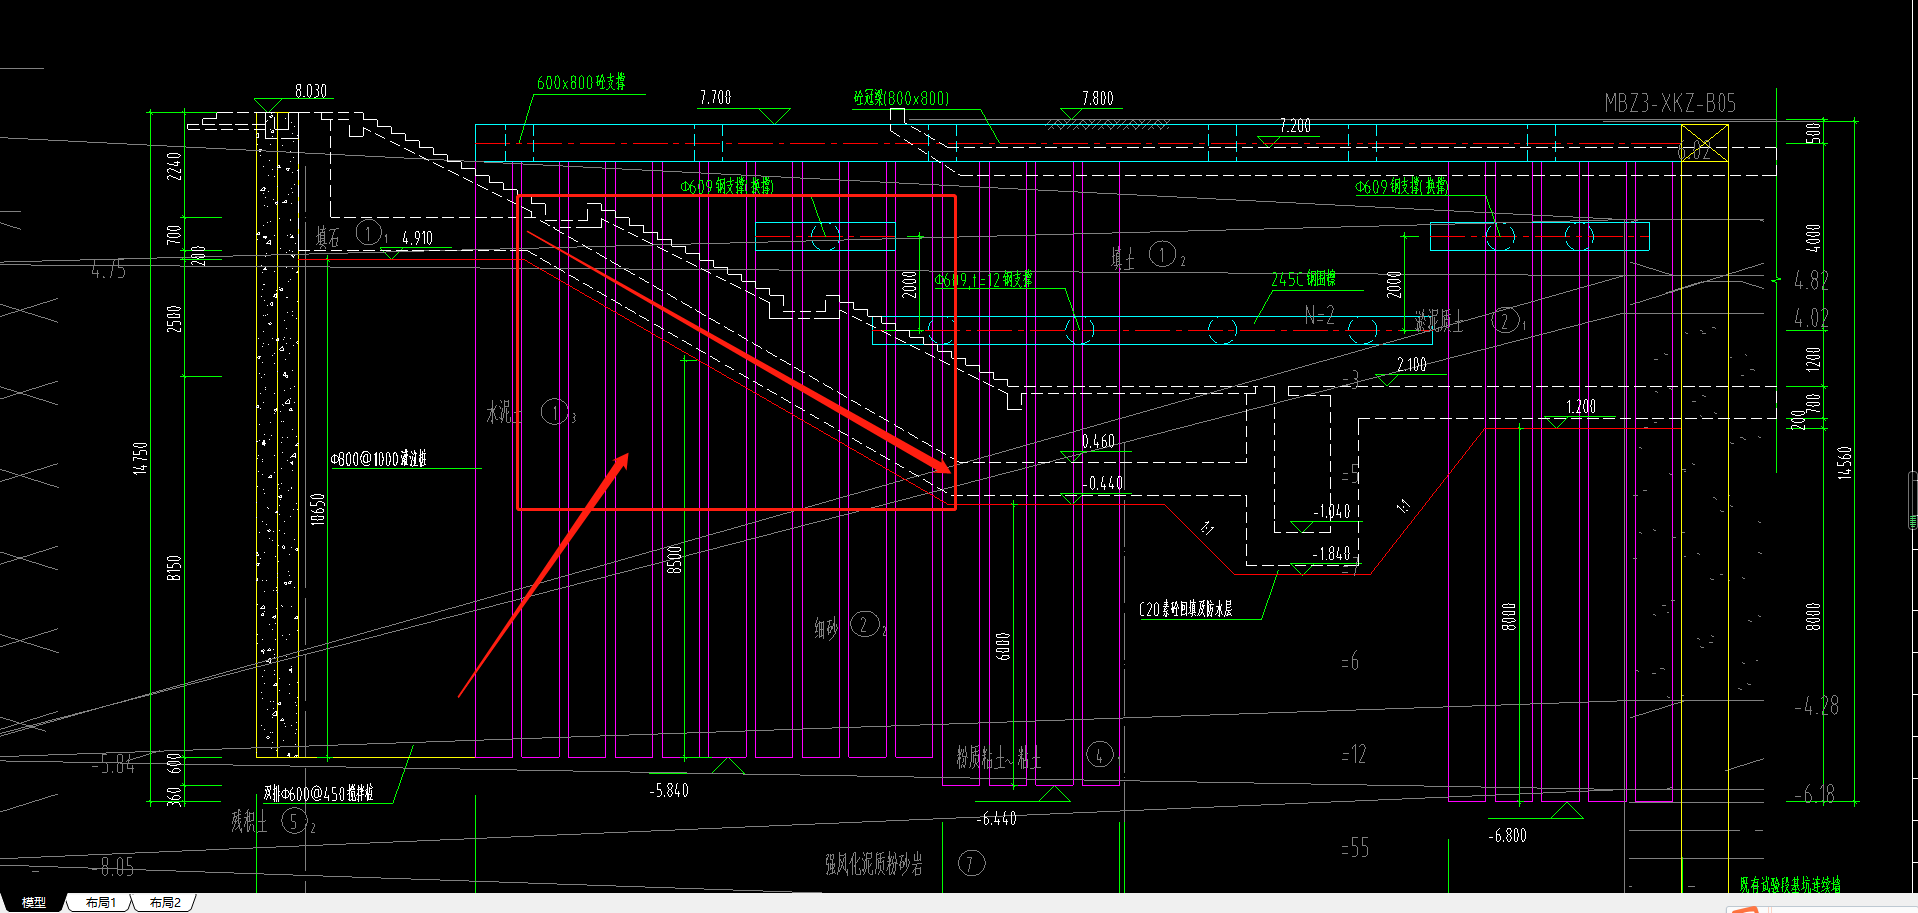Select the N=2 annotation text
This screenshot has width=1918, height=913.
pyautogui.click(x=1320, y=316)
